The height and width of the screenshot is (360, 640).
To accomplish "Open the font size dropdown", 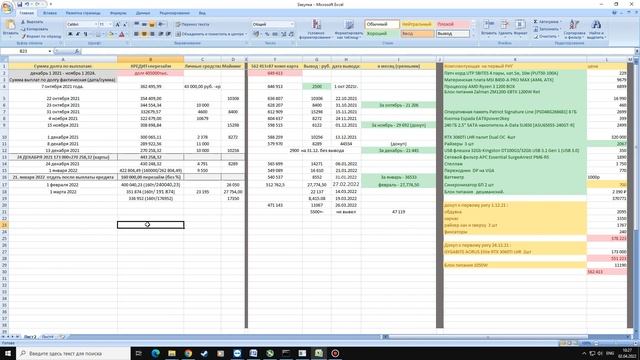I will (x=110, y=24).
